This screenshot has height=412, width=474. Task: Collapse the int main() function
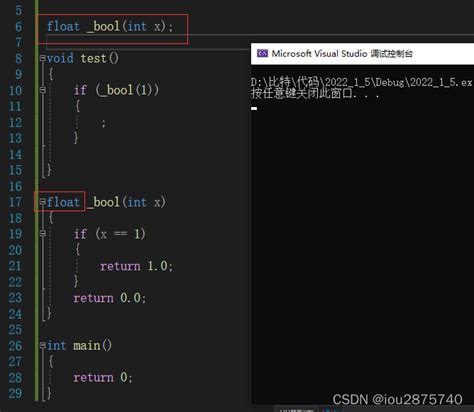pyautogui.click(x=43, y=345)
